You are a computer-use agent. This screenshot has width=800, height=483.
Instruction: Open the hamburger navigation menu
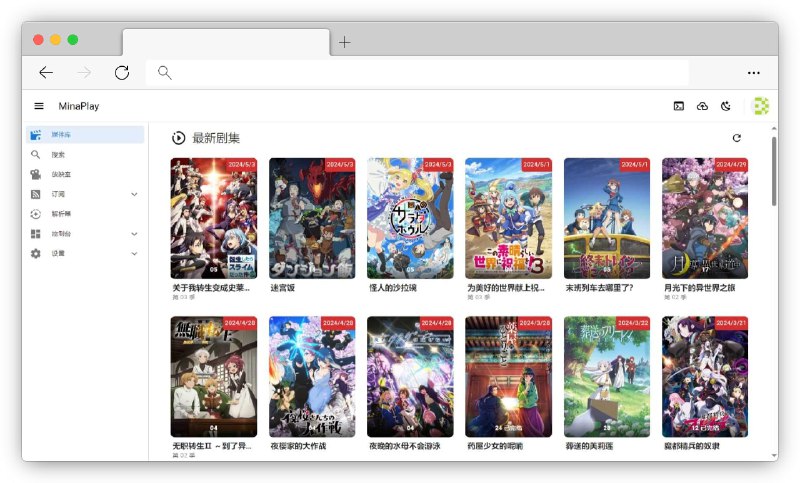(39, 106)
